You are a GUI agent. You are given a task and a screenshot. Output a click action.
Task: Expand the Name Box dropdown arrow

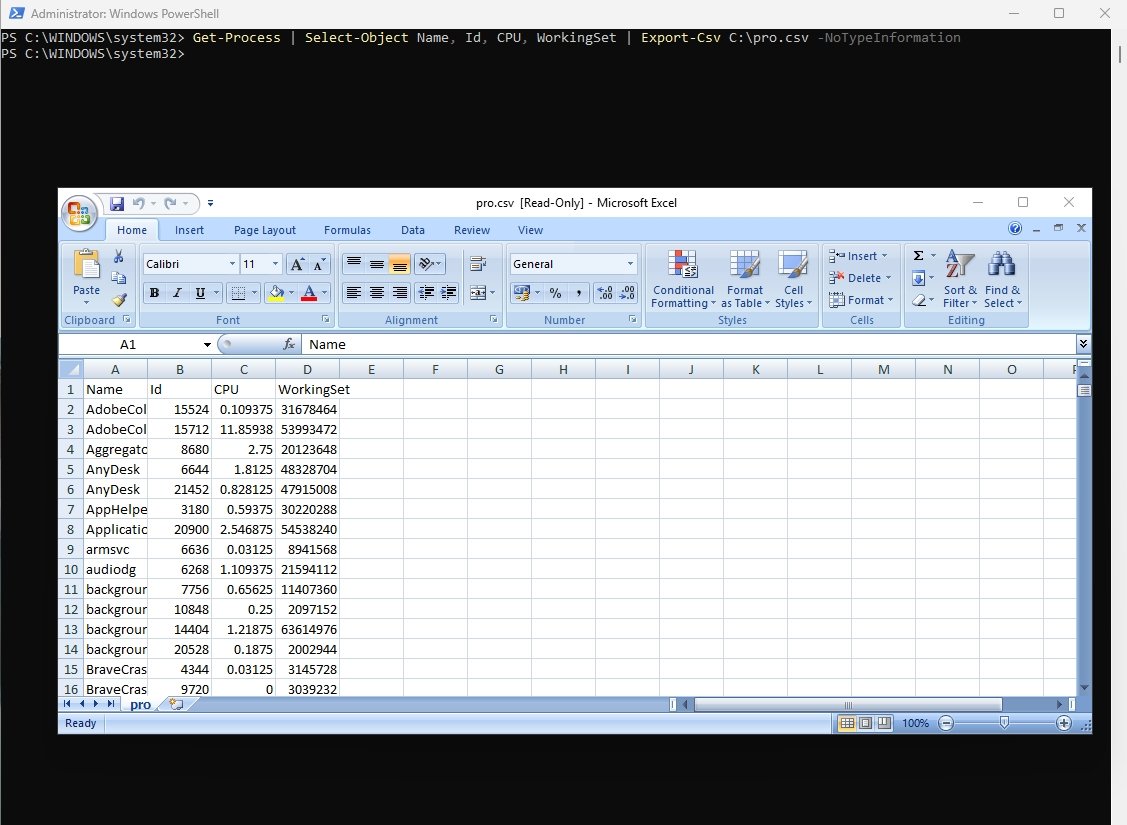207,345
